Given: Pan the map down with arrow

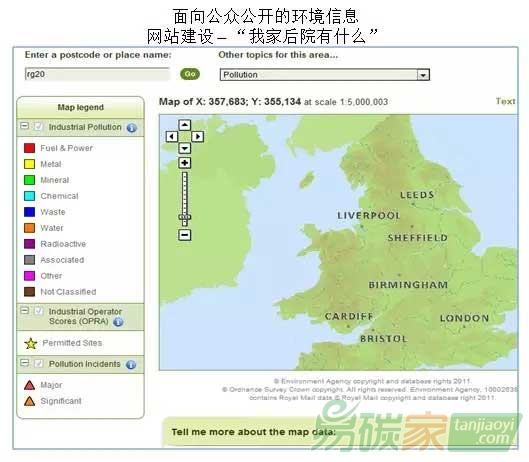Looking at the screenshot, I should [185, 148].
